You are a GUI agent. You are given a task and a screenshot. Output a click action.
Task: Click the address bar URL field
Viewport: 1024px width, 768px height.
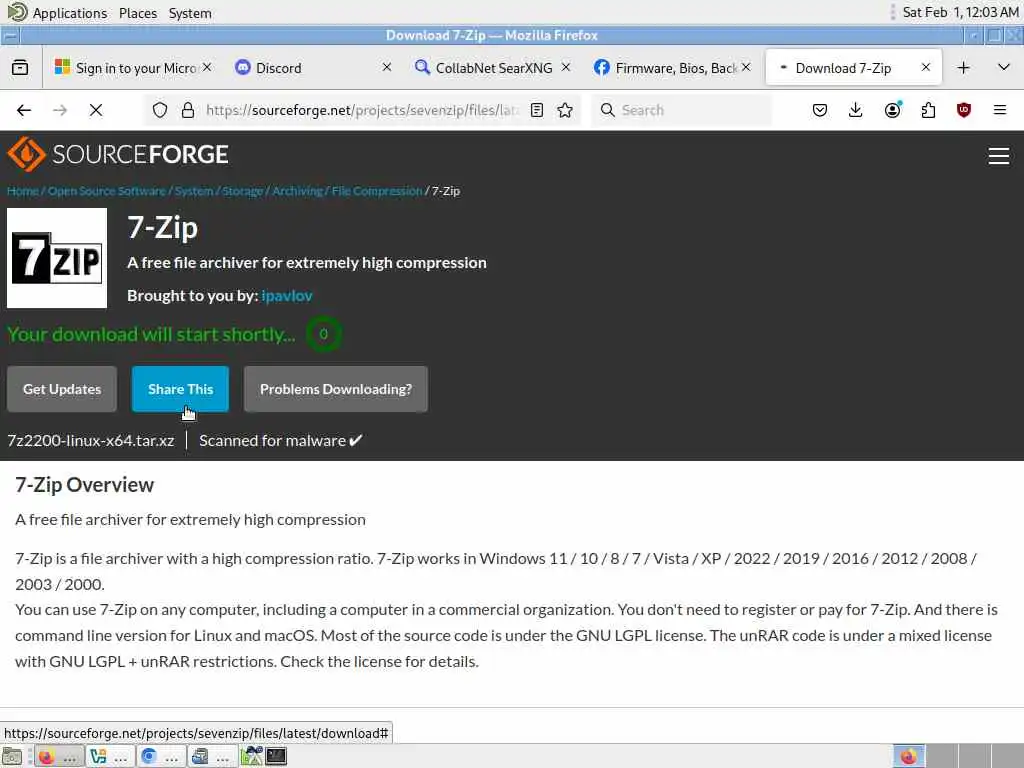[x=362, y=110]
